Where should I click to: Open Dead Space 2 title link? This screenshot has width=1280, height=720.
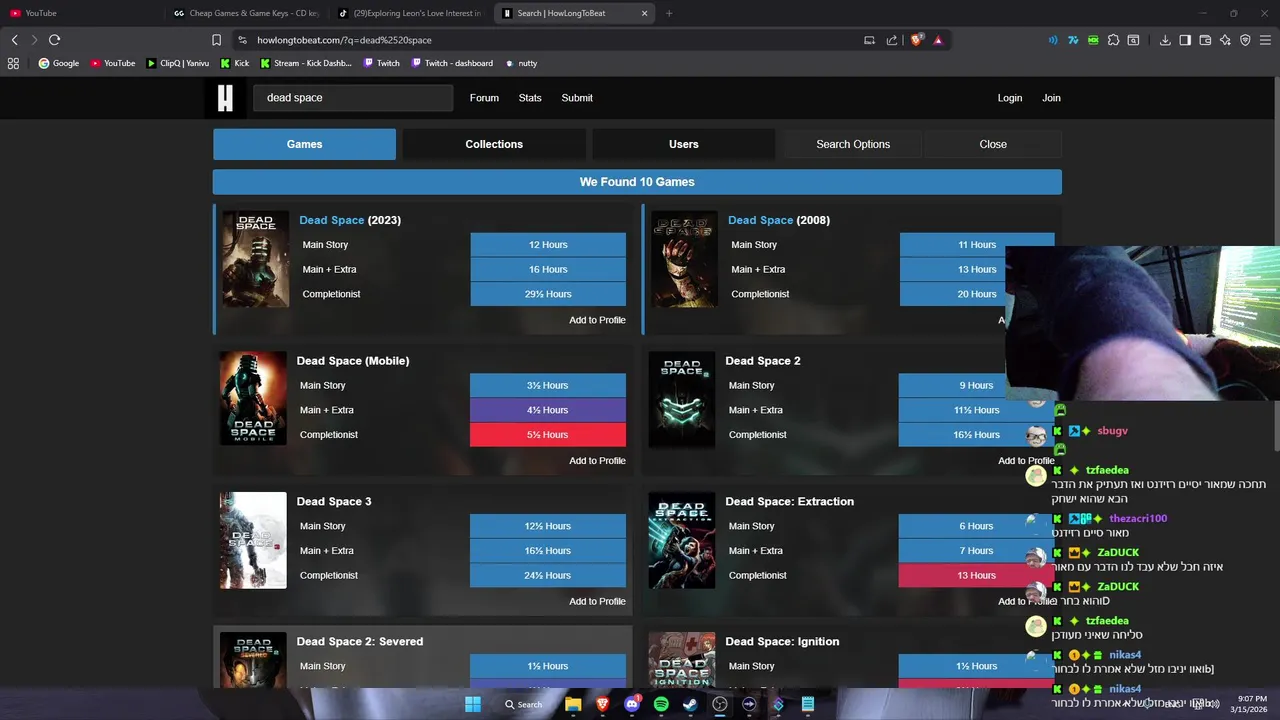pos(763,361)
